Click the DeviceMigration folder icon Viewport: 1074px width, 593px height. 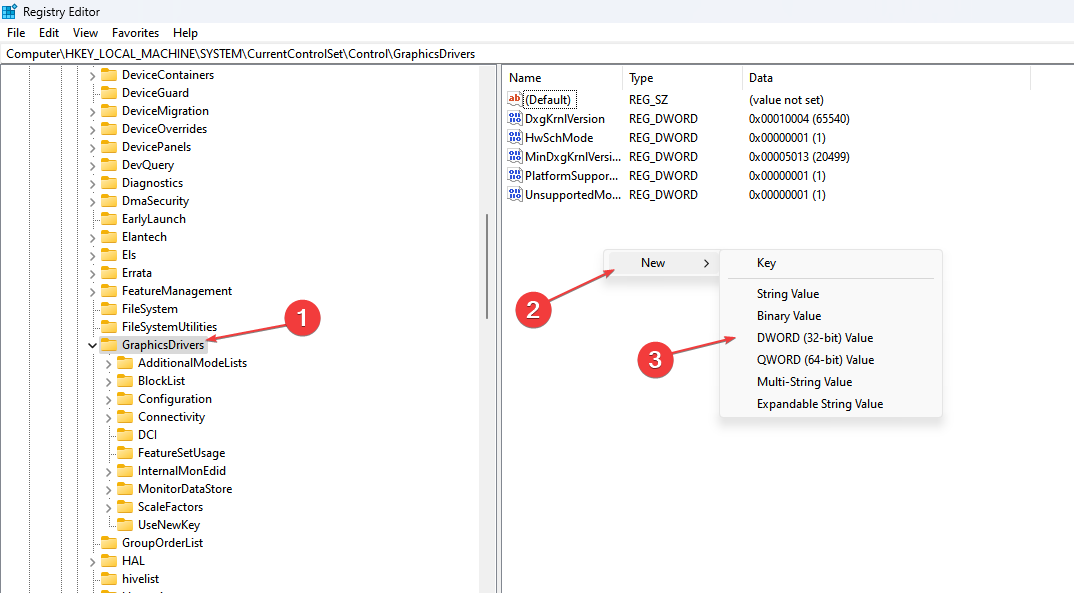point(109,111)
